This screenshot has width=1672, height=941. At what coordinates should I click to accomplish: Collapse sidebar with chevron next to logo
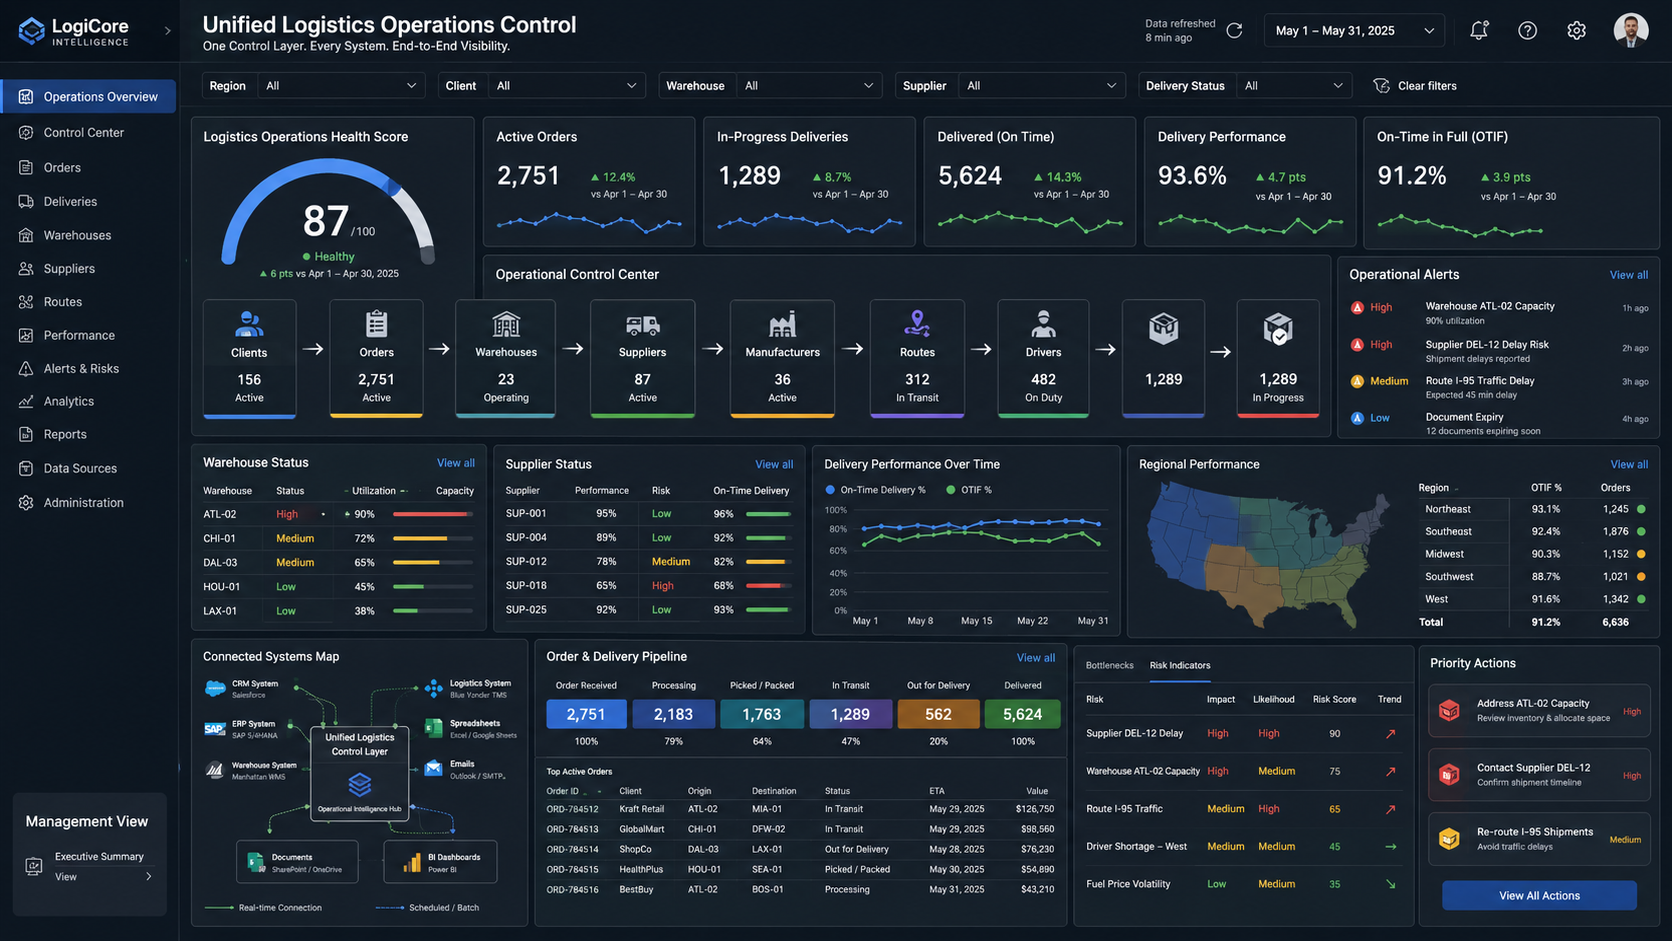tap(167, 31)
